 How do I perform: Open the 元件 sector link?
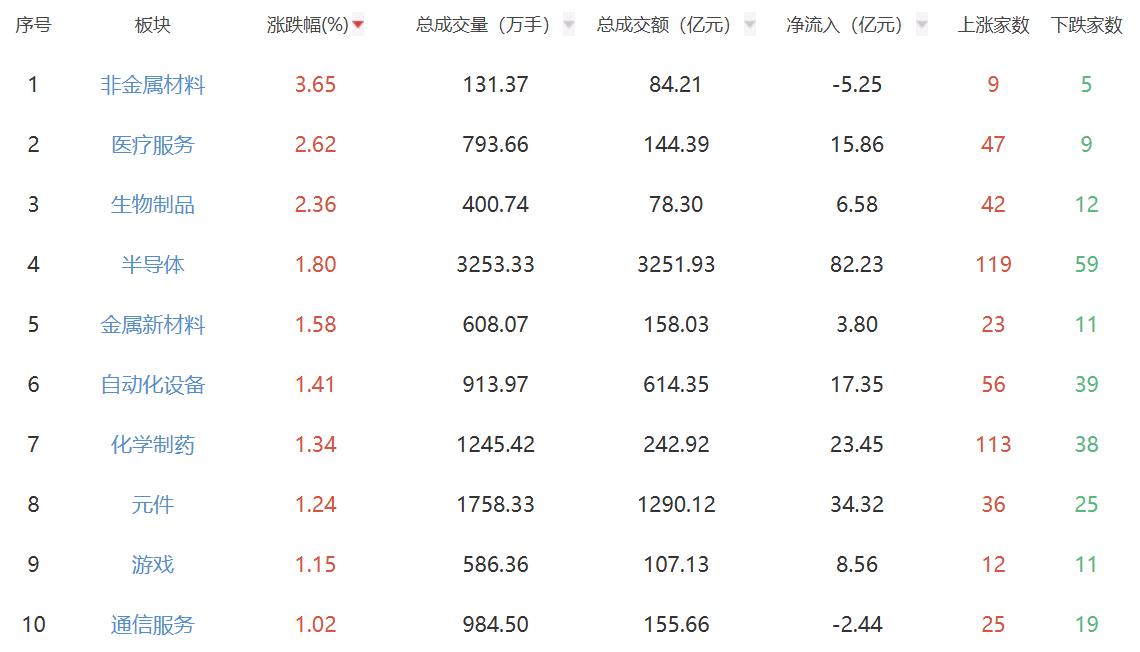[x=153, y=504]
